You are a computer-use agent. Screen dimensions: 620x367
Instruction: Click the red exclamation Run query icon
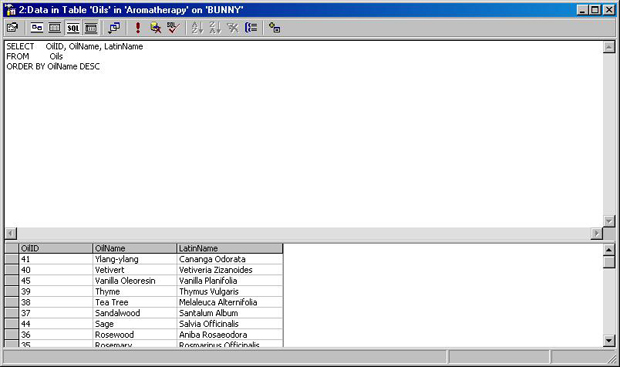tap(138, 28)
